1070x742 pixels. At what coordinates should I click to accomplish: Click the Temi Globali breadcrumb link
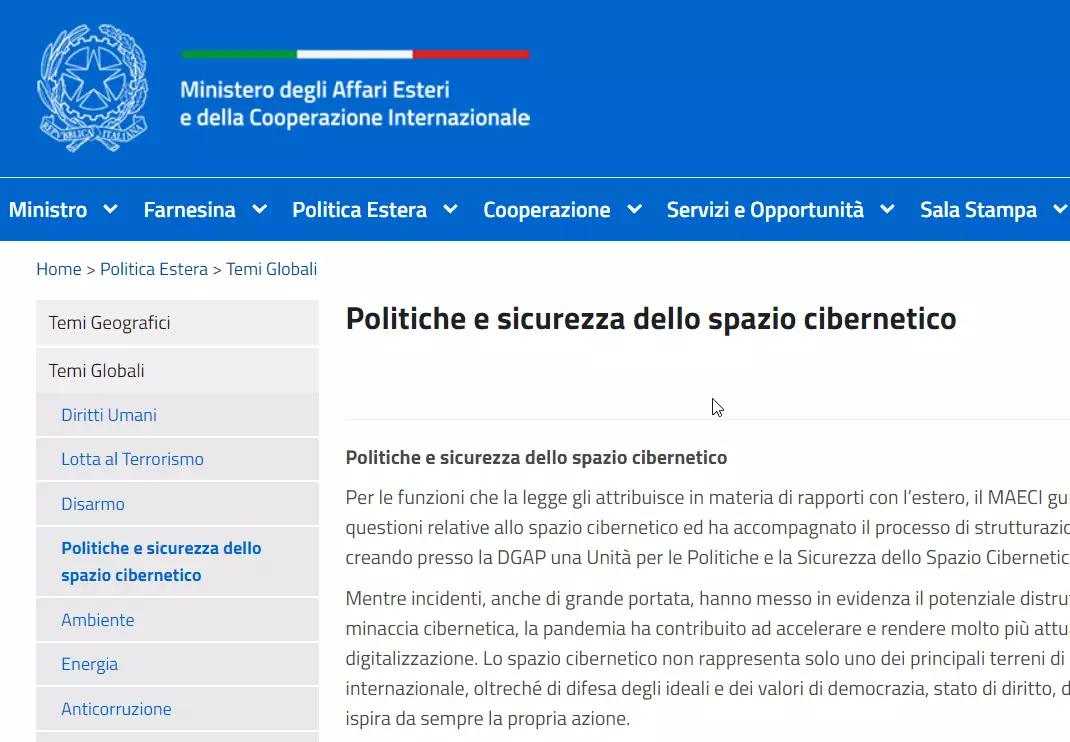[x=271, y=269]
